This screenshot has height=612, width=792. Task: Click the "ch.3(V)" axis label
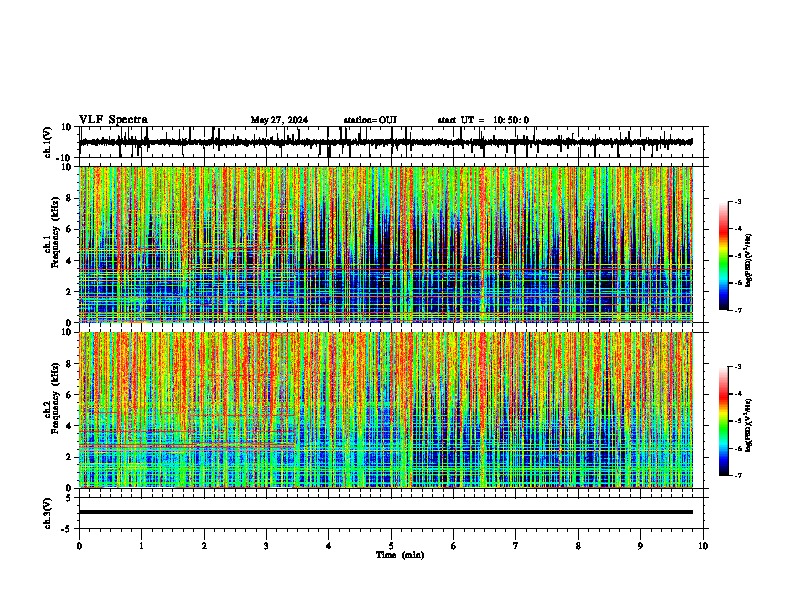(x=47, y=514)
